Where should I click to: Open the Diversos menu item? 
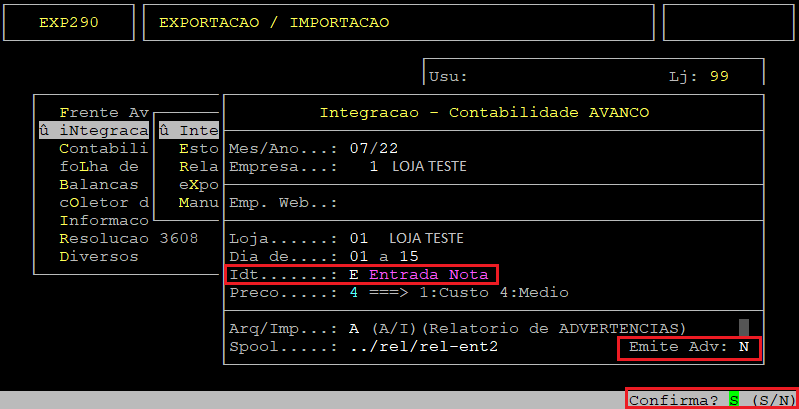(x=99, y=256)
